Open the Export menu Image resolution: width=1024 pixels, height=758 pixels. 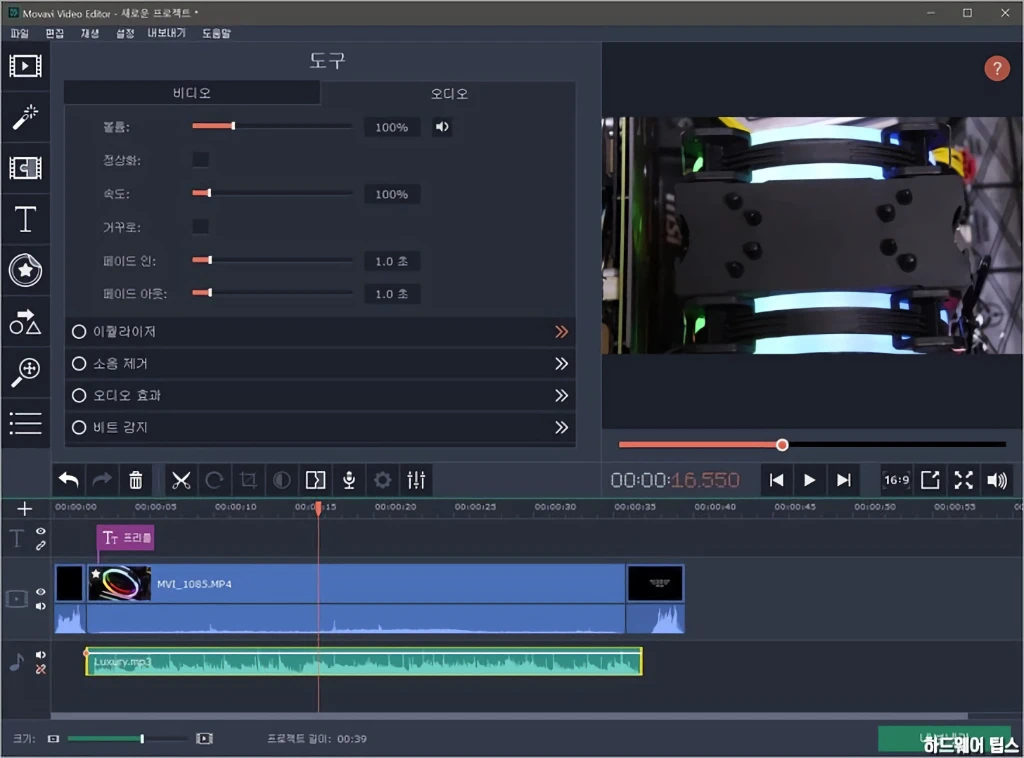(x=166, y=33)
